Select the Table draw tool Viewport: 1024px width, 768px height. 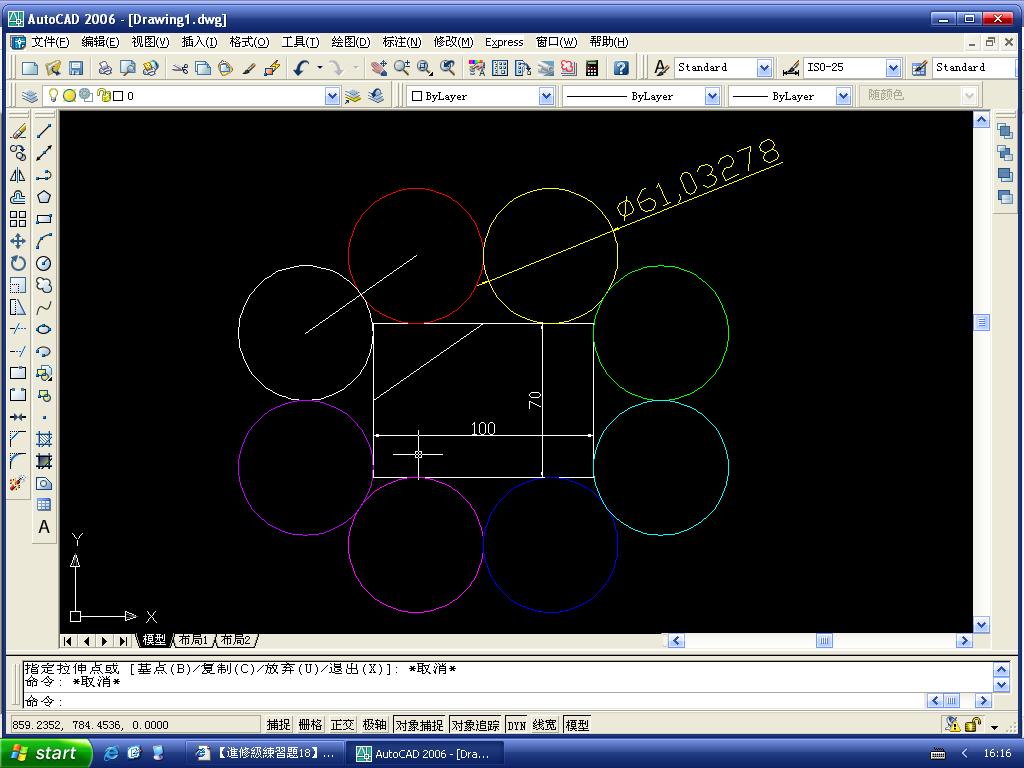coord(44,505)
